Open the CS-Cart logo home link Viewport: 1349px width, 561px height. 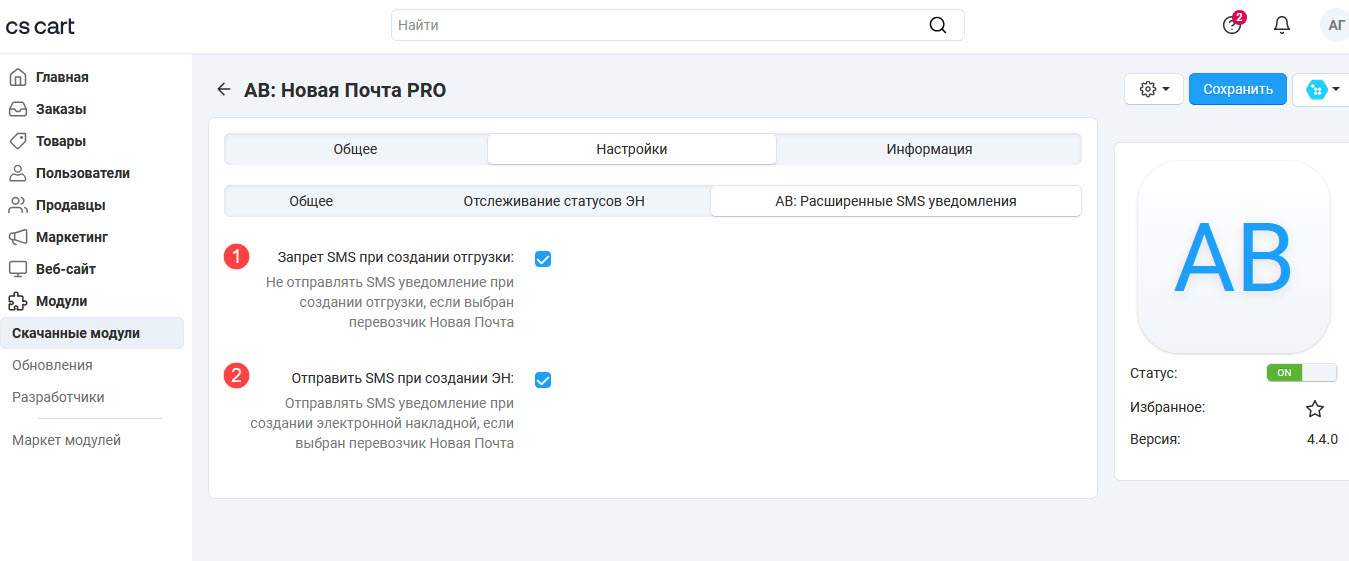coord(40,26)
